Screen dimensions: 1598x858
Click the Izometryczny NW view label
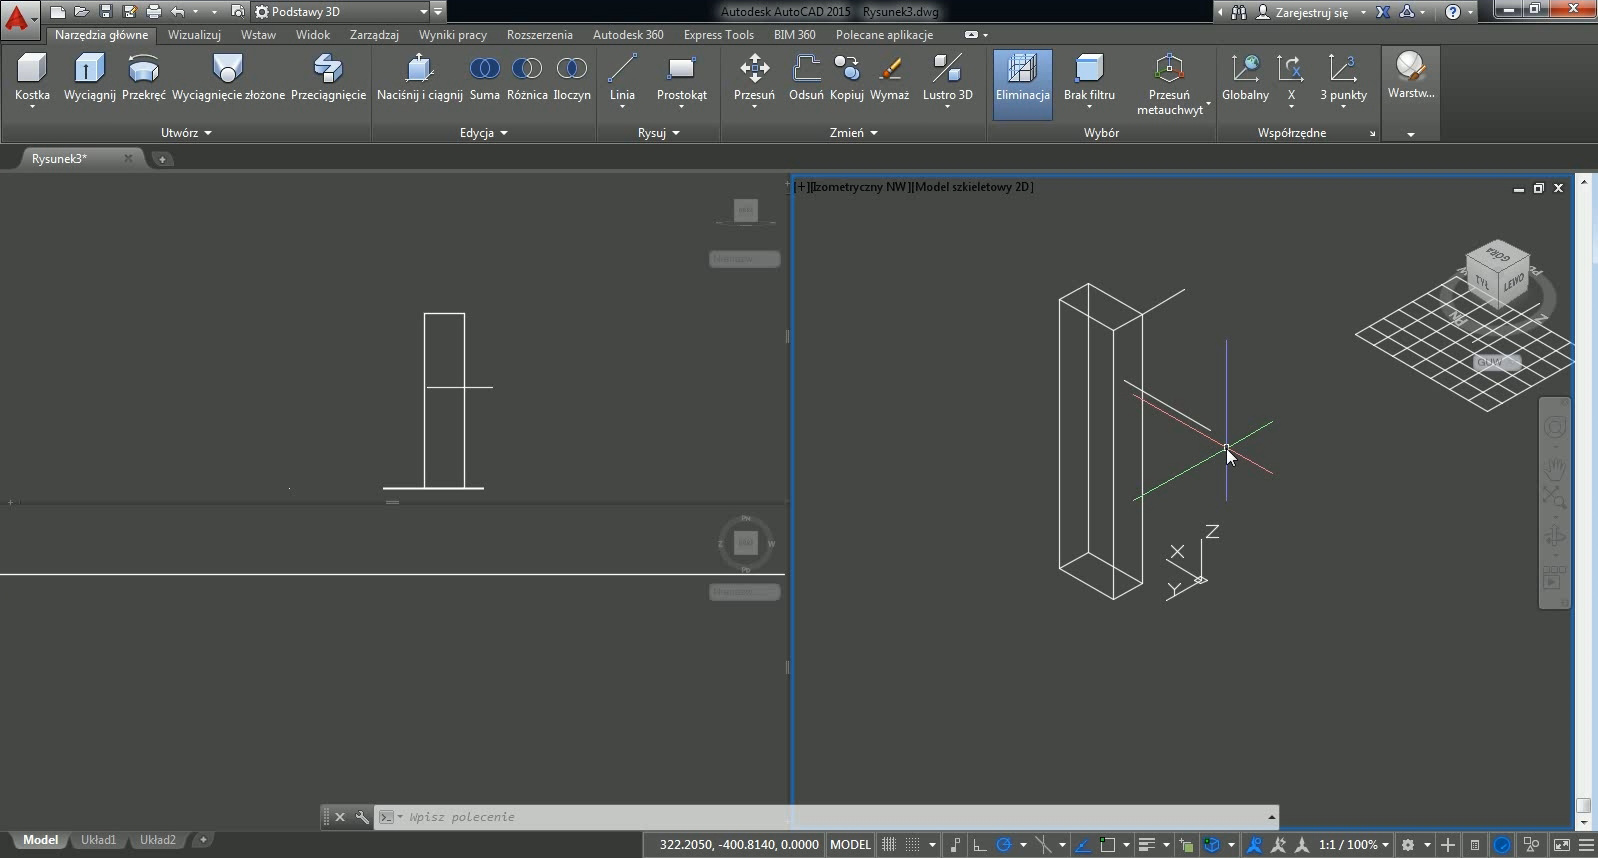[860, 187]
